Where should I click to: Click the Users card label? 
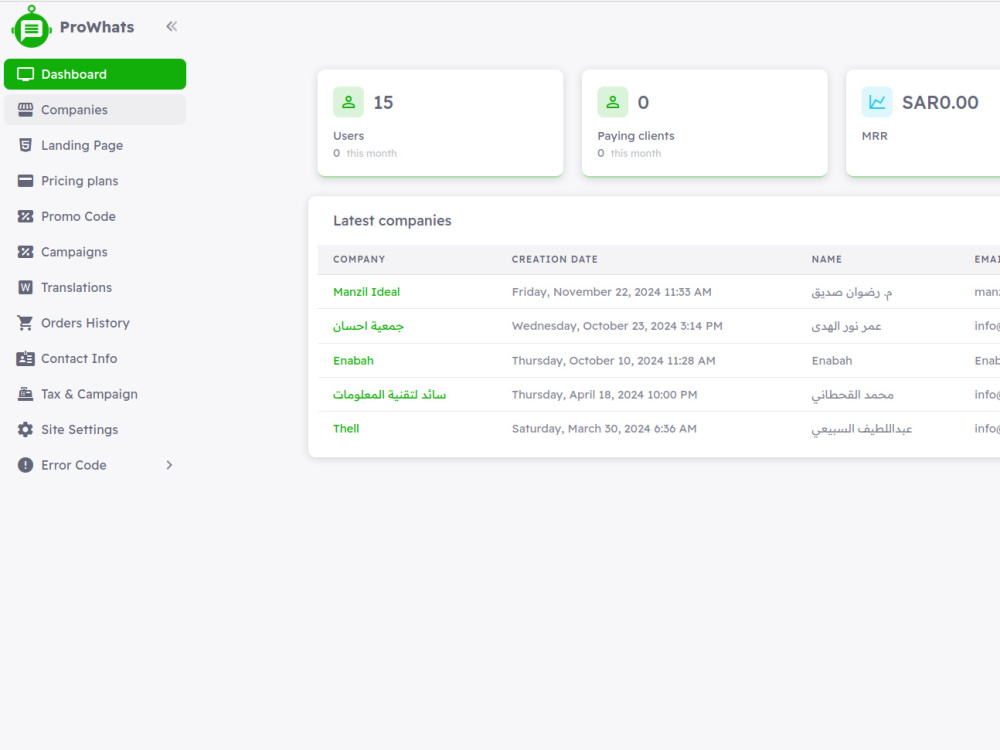348,136
